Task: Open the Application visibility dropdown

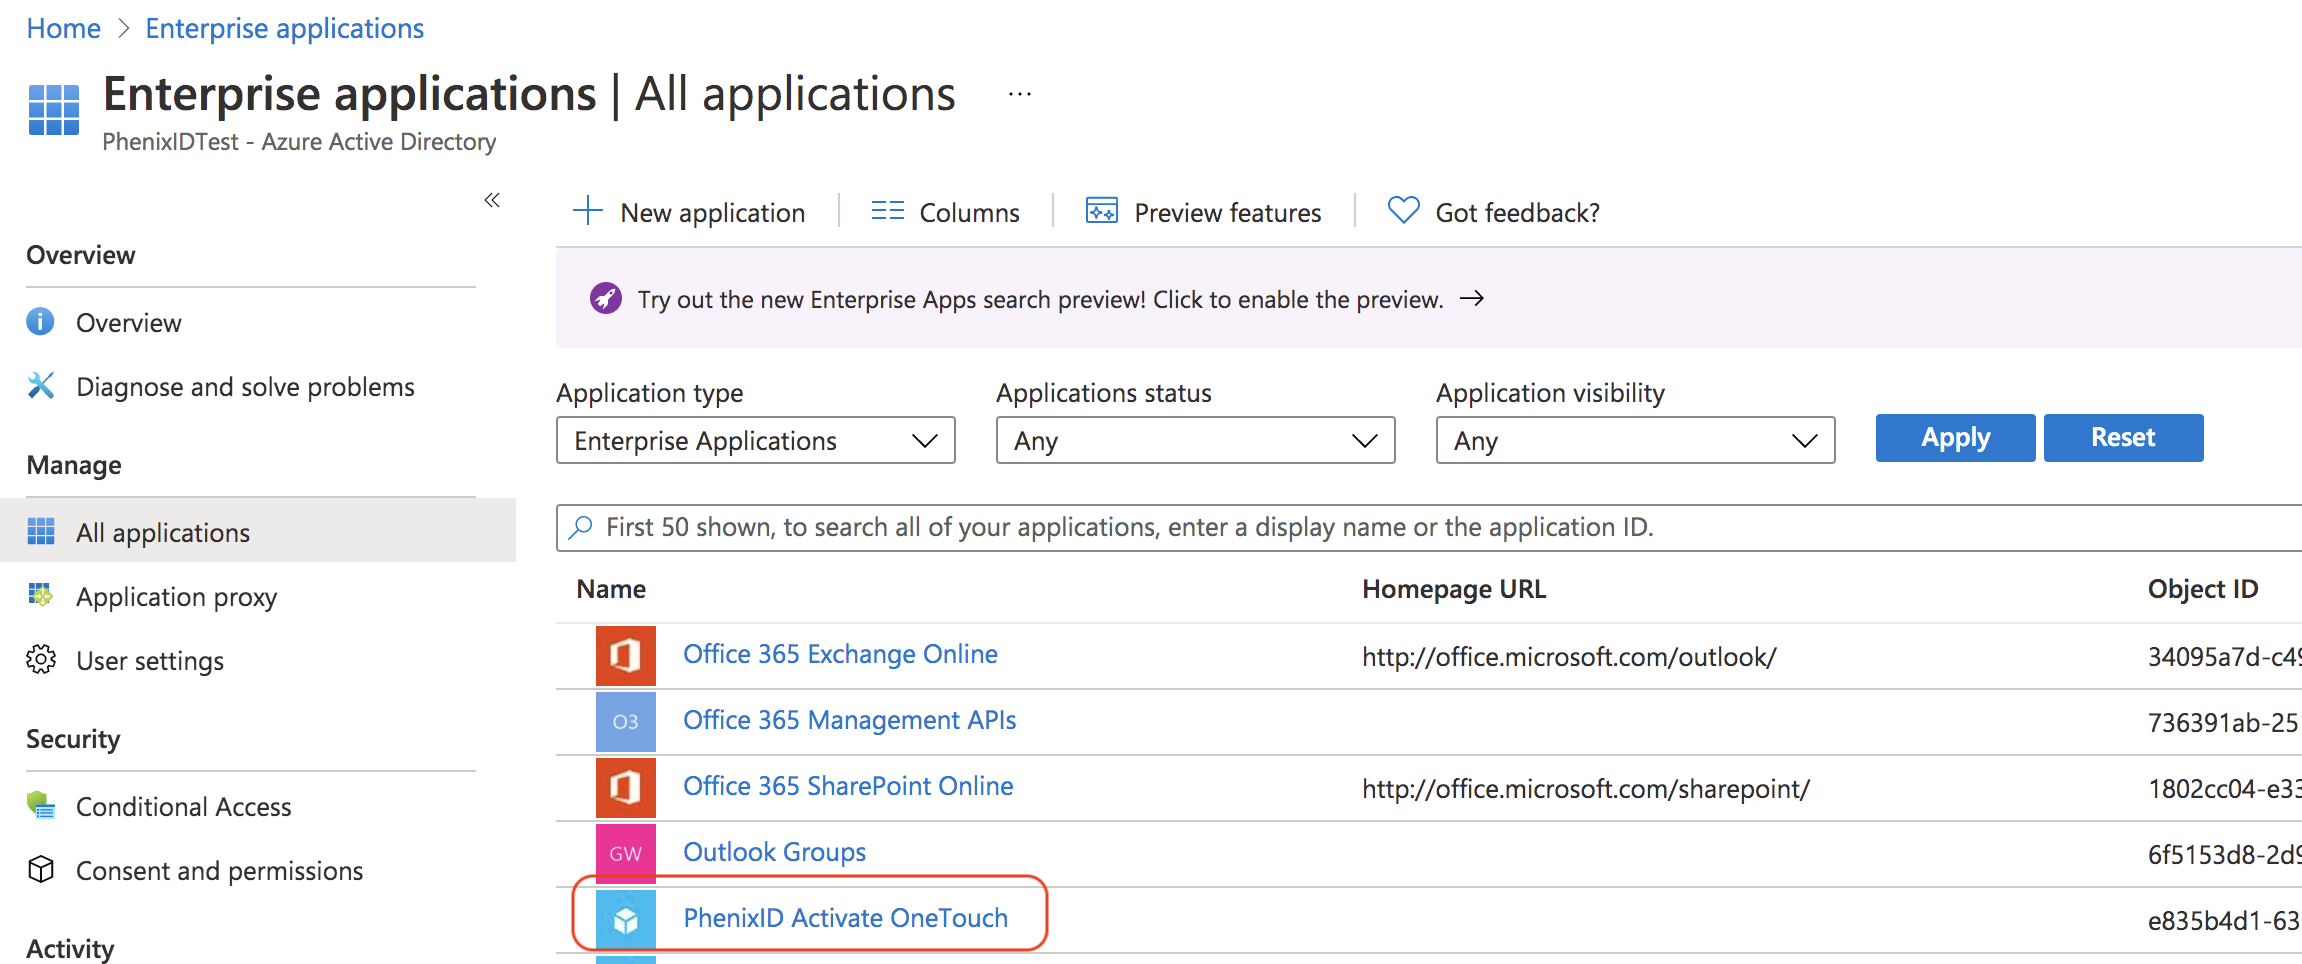Action: pyautogui.click(x=1635, y=441)
